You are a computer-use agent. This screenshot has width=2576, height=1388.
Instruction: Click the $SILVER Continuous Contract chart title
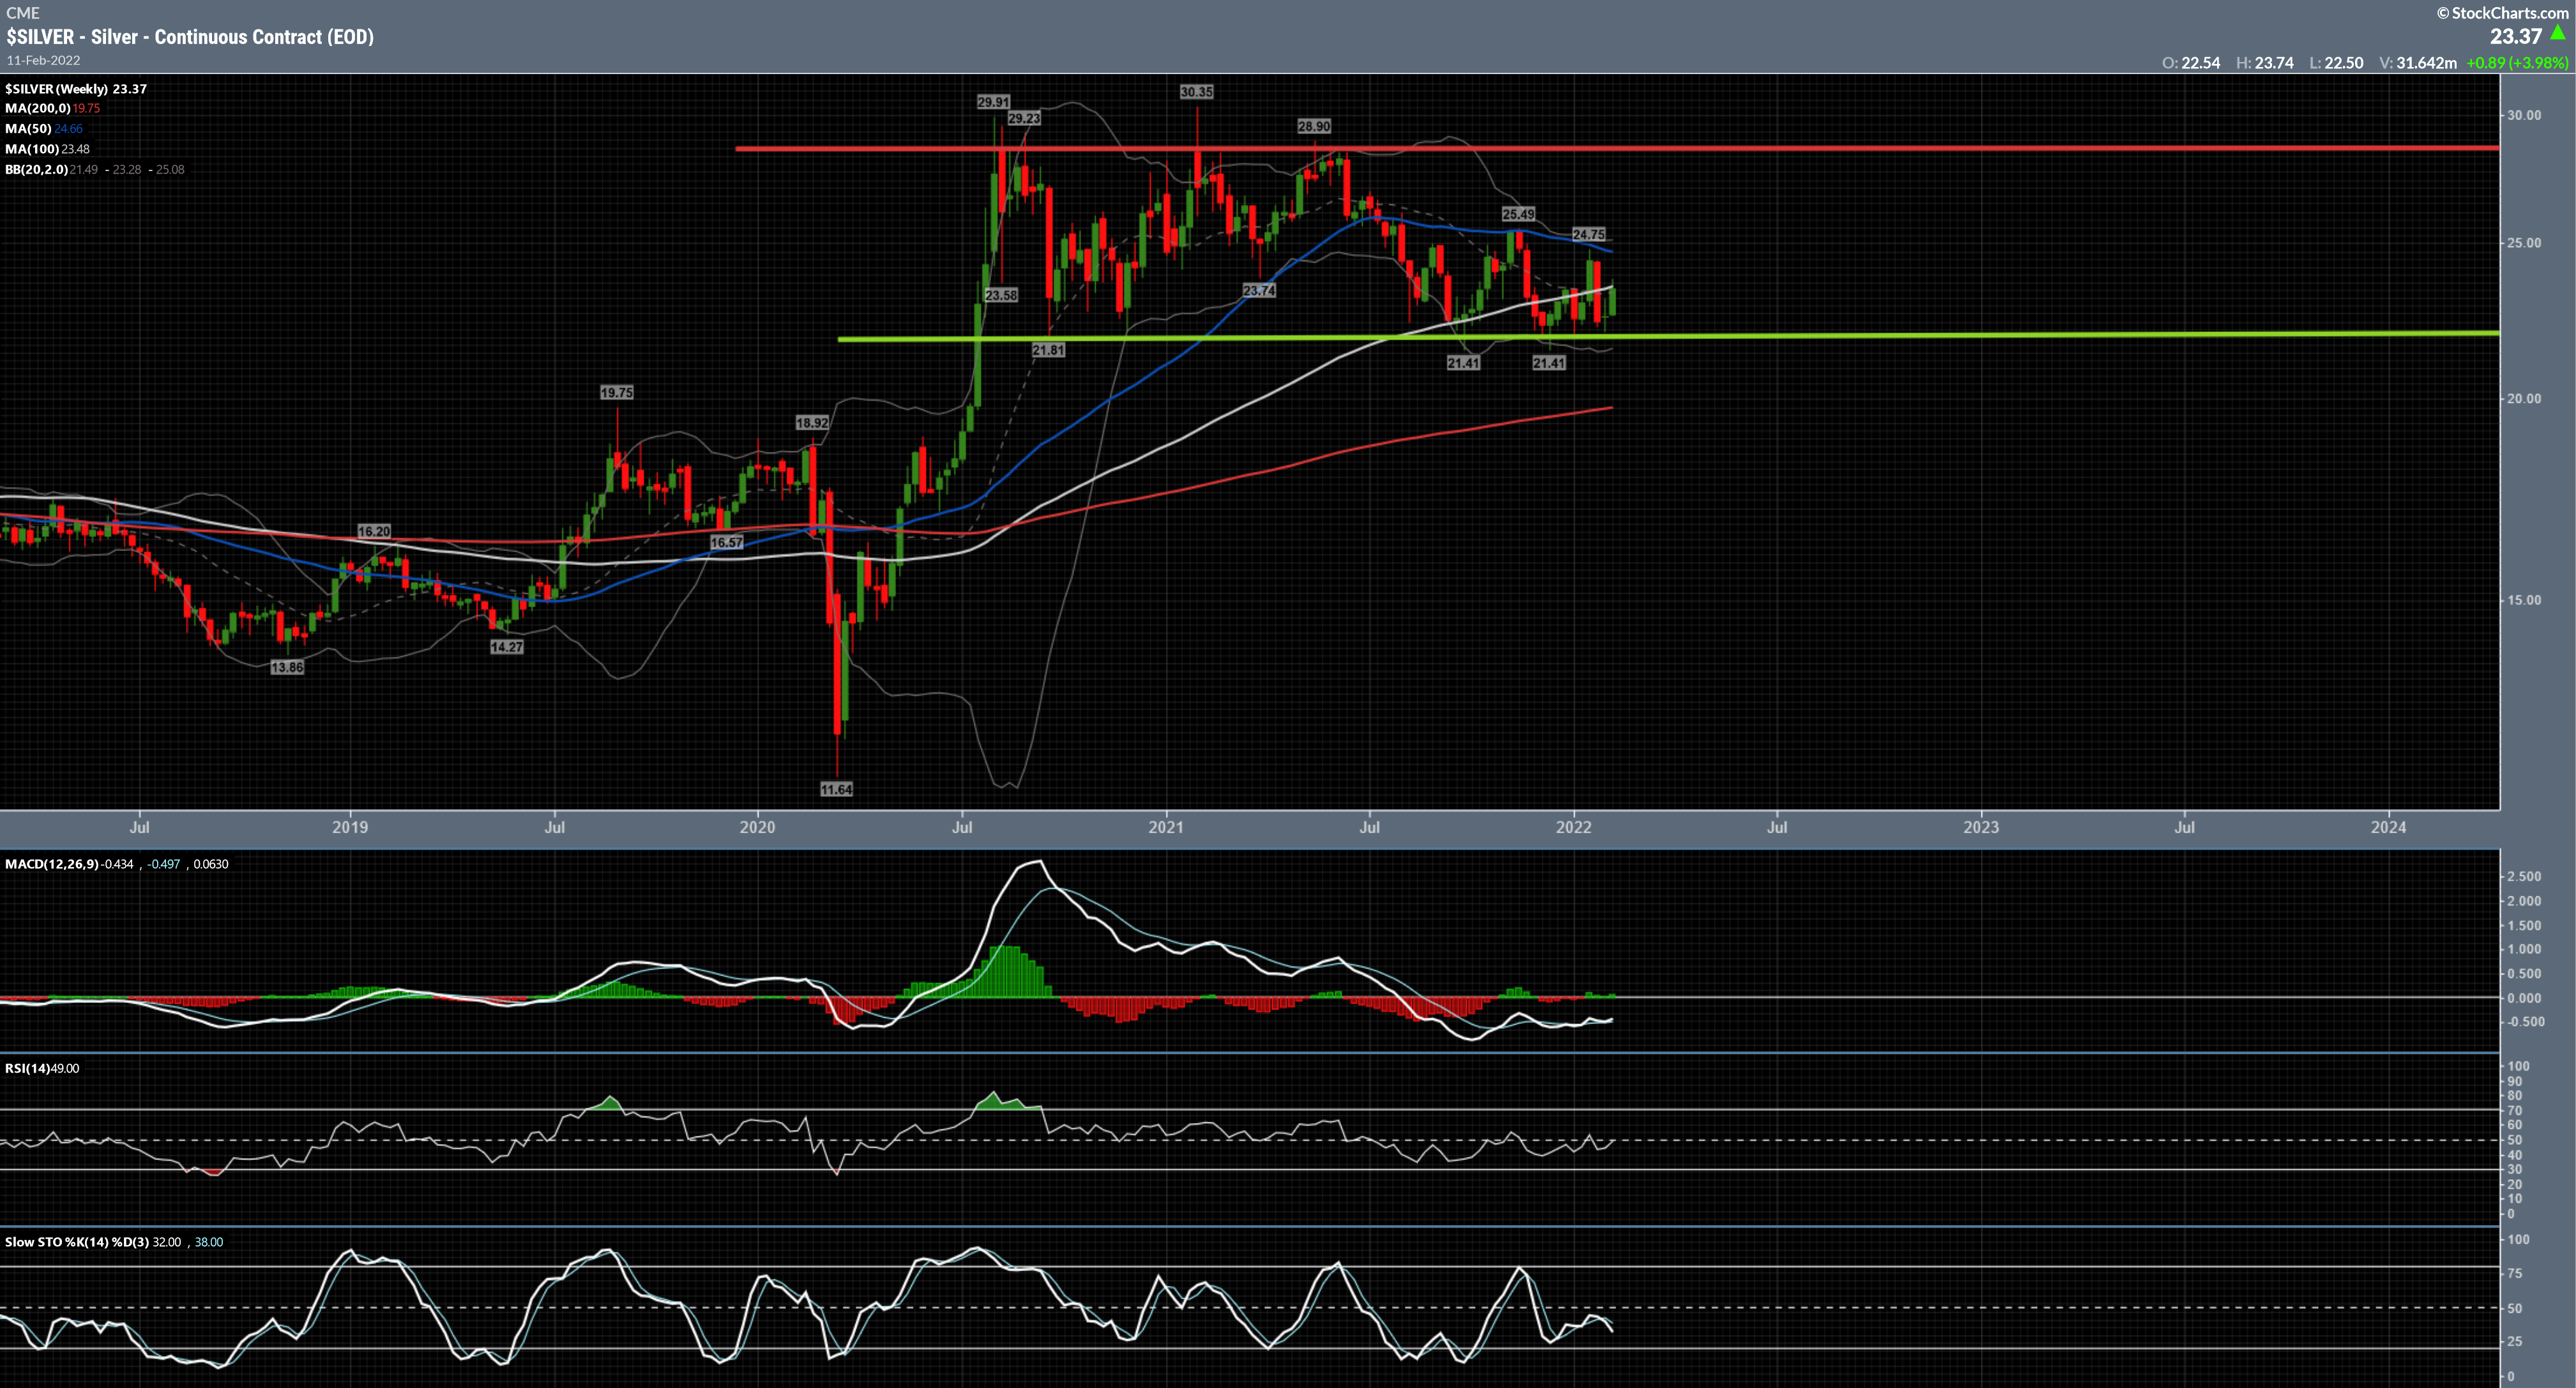coord(190,37)
